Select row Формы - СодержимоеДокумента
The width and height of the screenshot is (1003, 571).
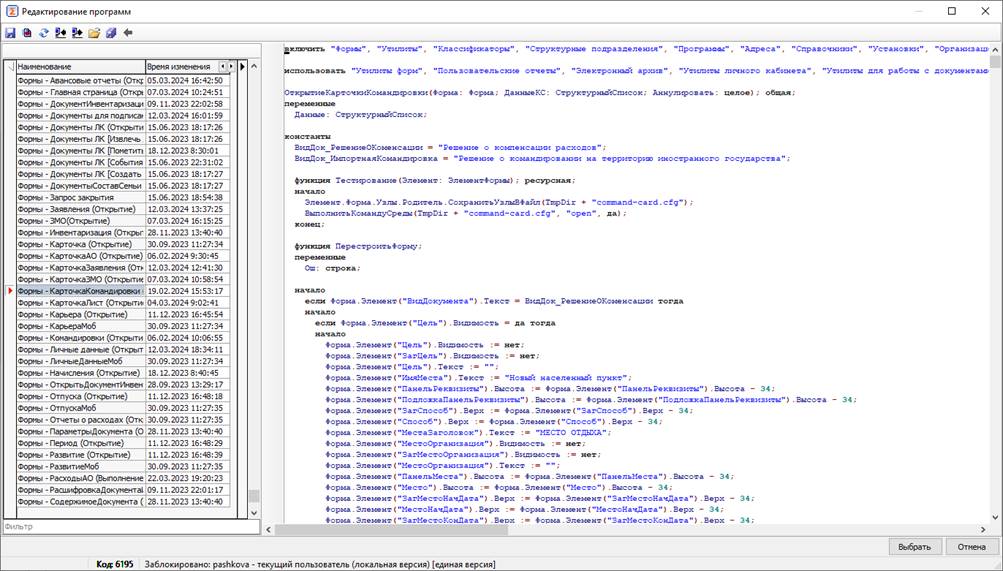point(123,501)
